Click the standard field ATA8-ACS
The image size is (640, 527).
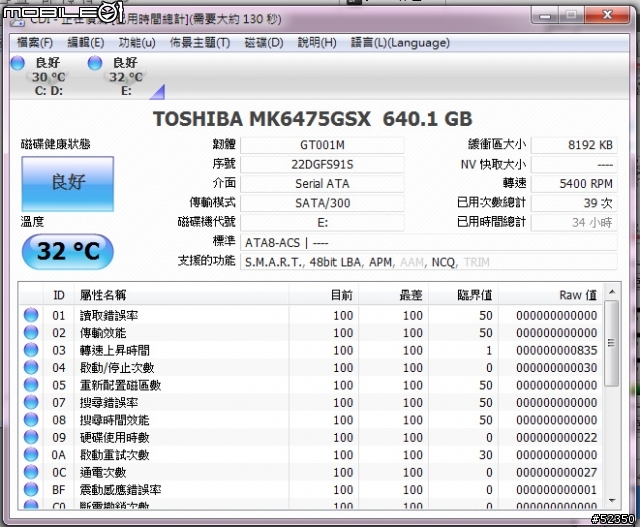point(429,243)
